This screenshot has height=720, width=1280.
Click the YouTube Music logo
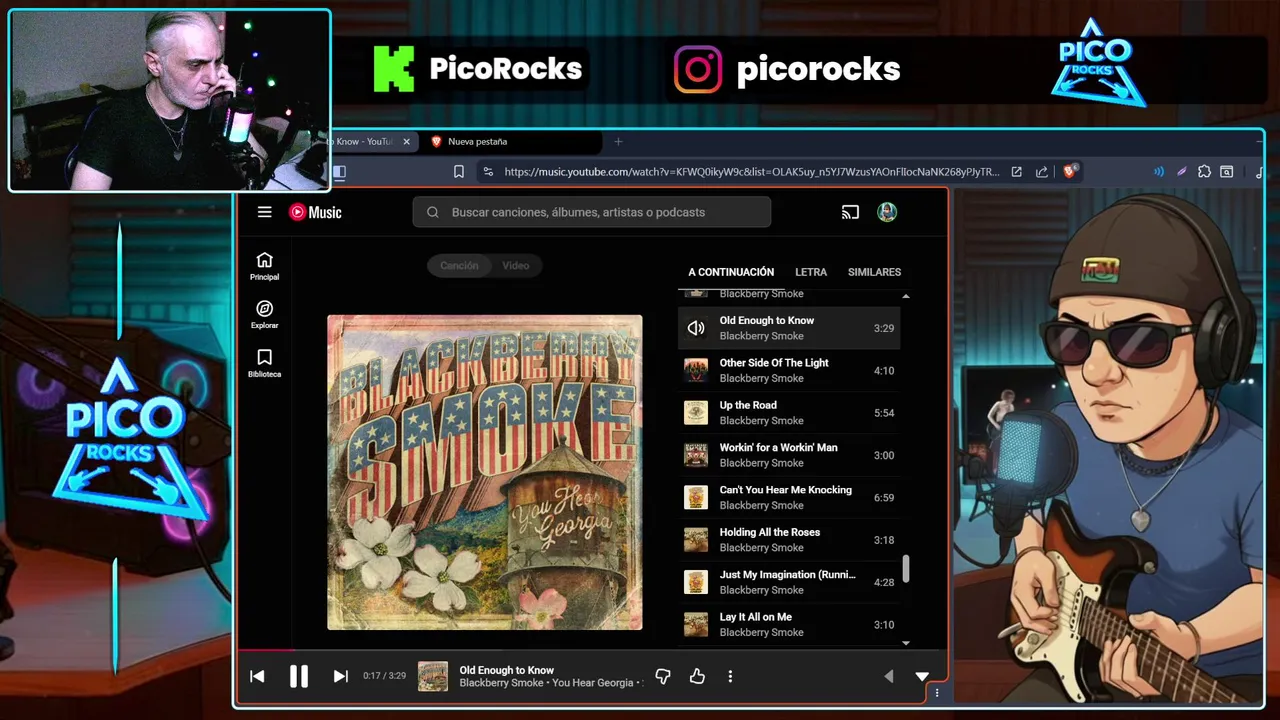(x=315, y=212)
